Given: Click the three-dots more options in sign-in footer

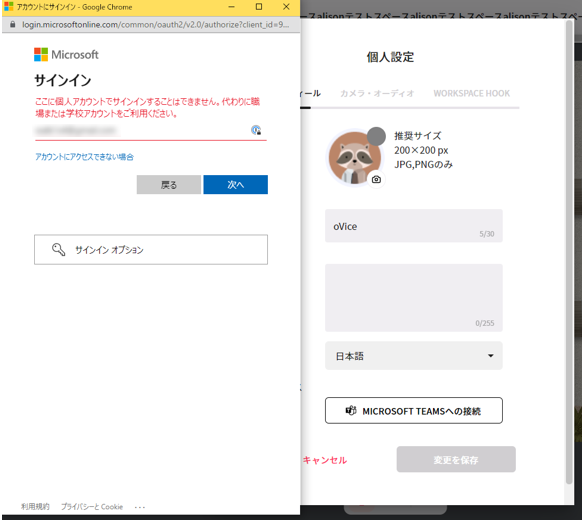Looking at the screenshot, I should click(x=140, y=507).
